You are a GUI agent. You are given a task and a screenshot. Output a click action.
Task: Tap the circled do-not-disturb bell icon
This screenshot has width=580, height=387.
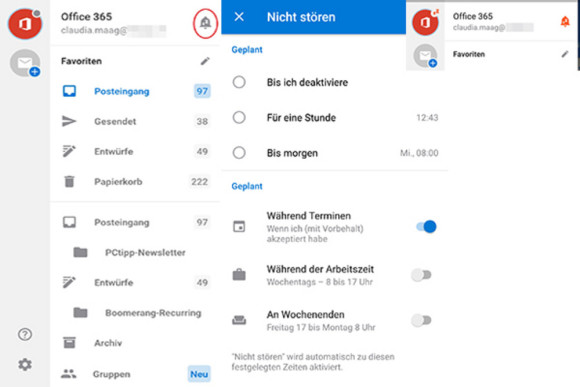[205, 23]
